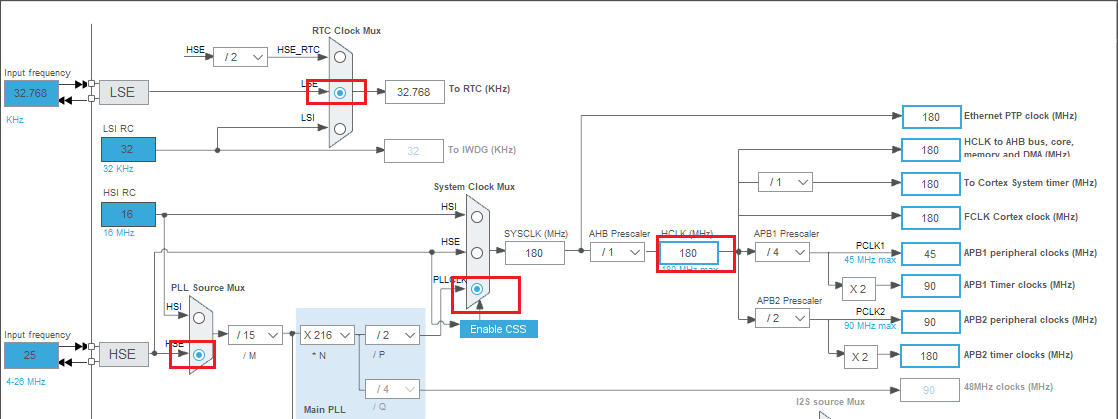
Task: Edit the 25 MHz HSE input frequency
Action: click(x=31, y=356)
